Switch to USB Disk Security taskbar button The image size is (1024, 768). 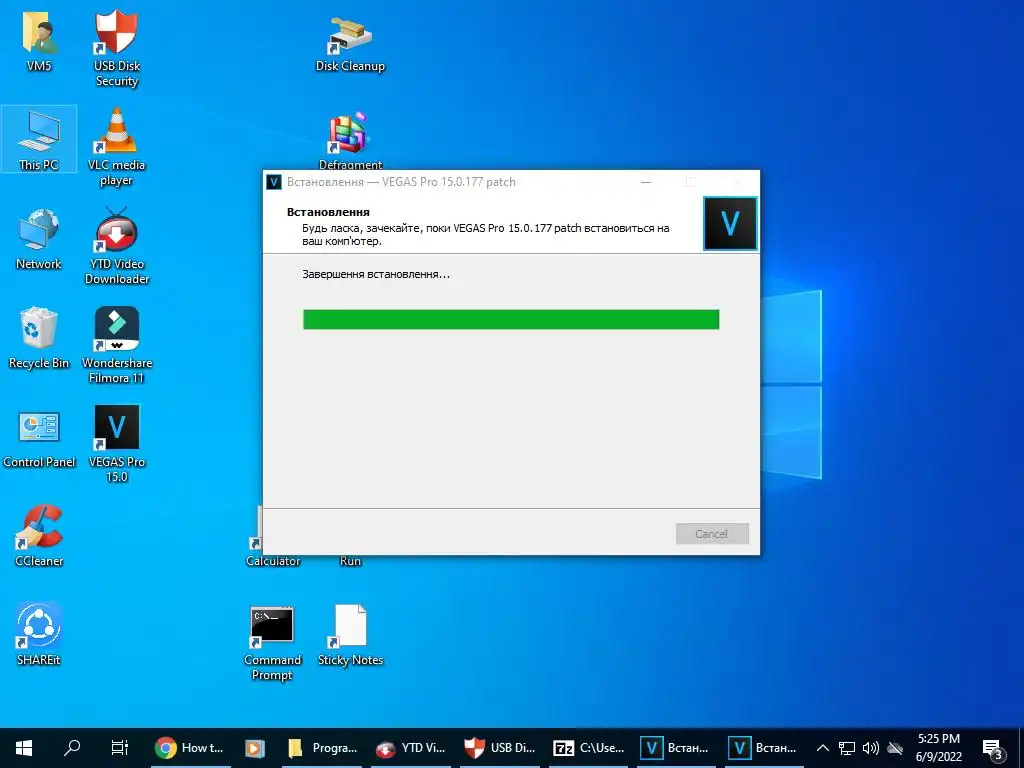pyautogui.click(x=500, y=748)
